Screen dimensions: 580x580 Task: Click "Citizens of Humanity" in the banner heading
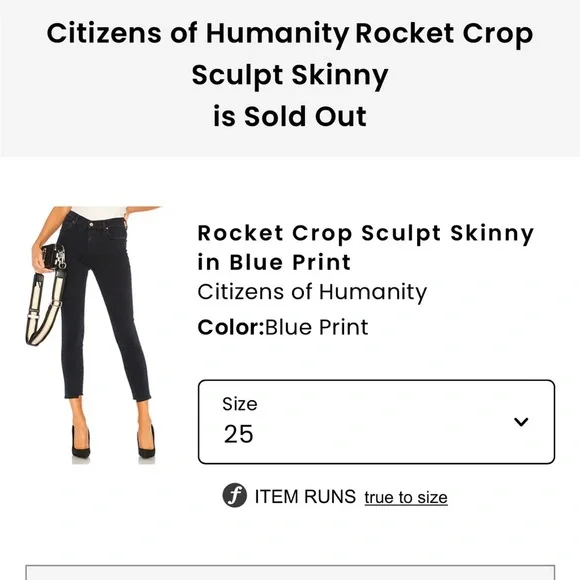click(198, 34)
